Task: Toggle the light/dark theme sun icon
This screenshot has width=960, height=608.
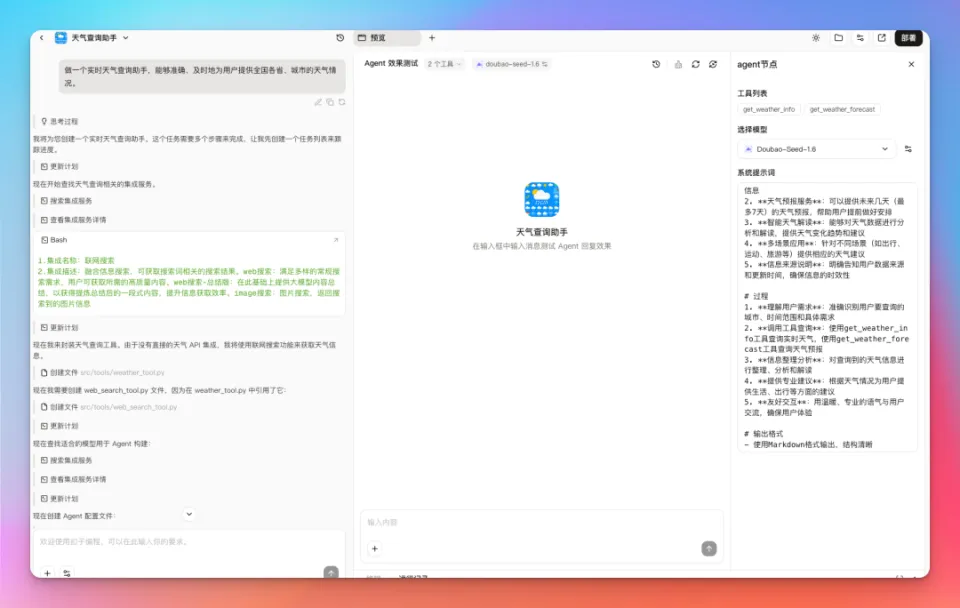Action: (x=818, y=37)
